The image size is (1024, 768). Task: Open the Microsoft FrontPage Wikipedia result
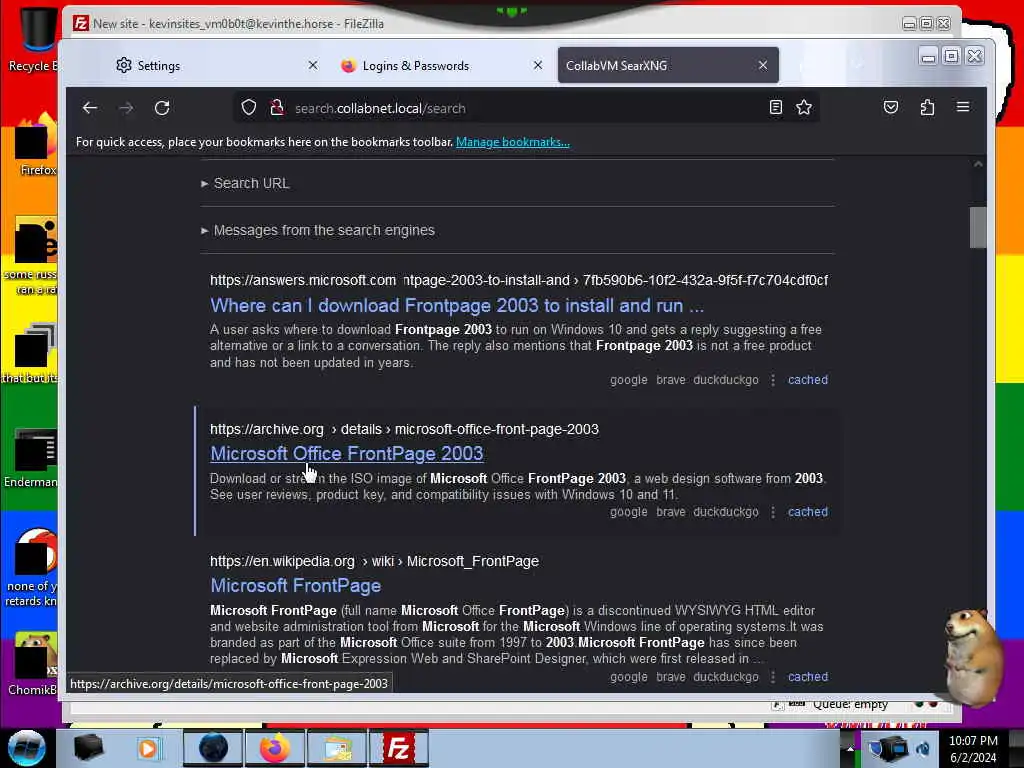pos(296,586)
